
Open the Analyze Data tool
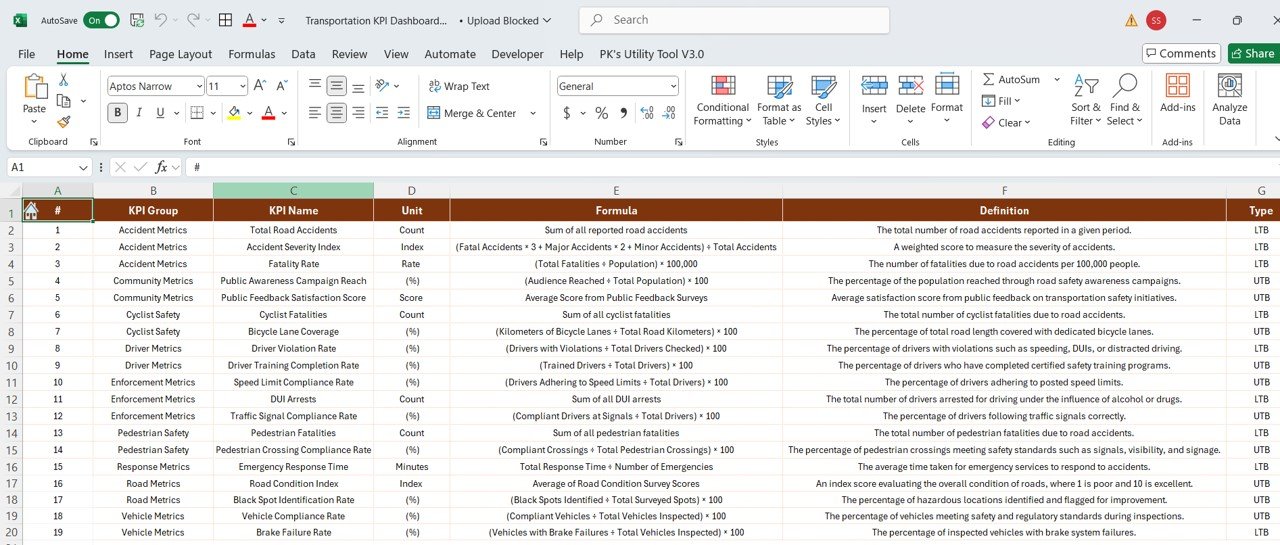pos(1229,100)
